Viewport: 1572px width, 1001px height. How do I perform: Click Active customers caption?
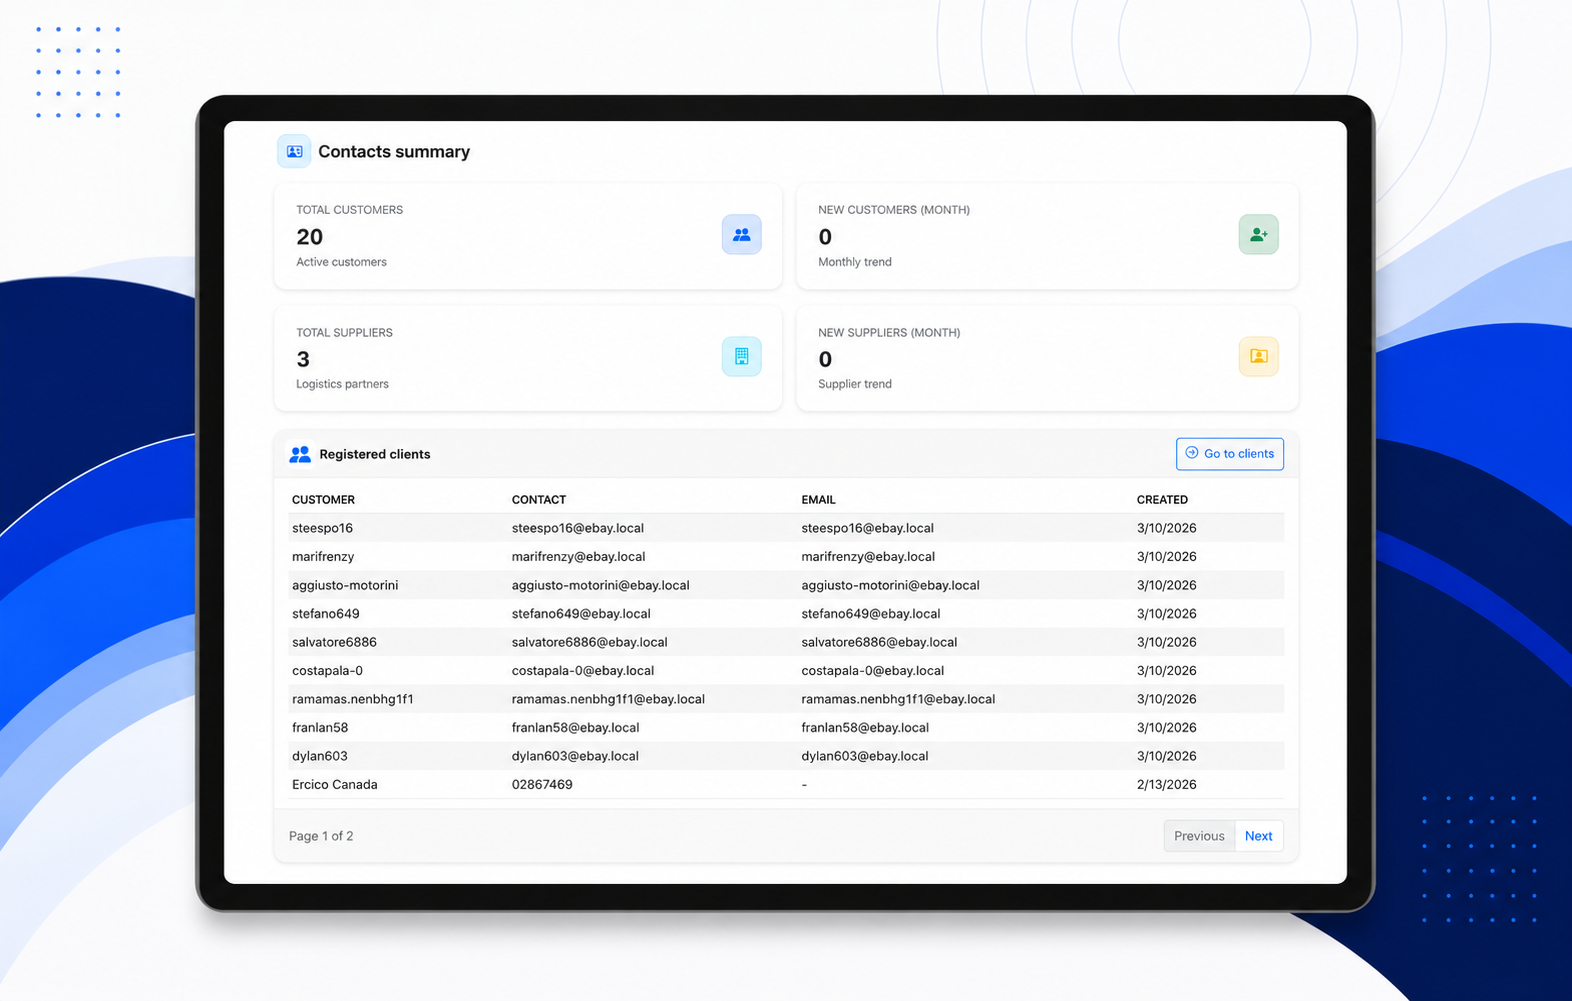point(341,262)
